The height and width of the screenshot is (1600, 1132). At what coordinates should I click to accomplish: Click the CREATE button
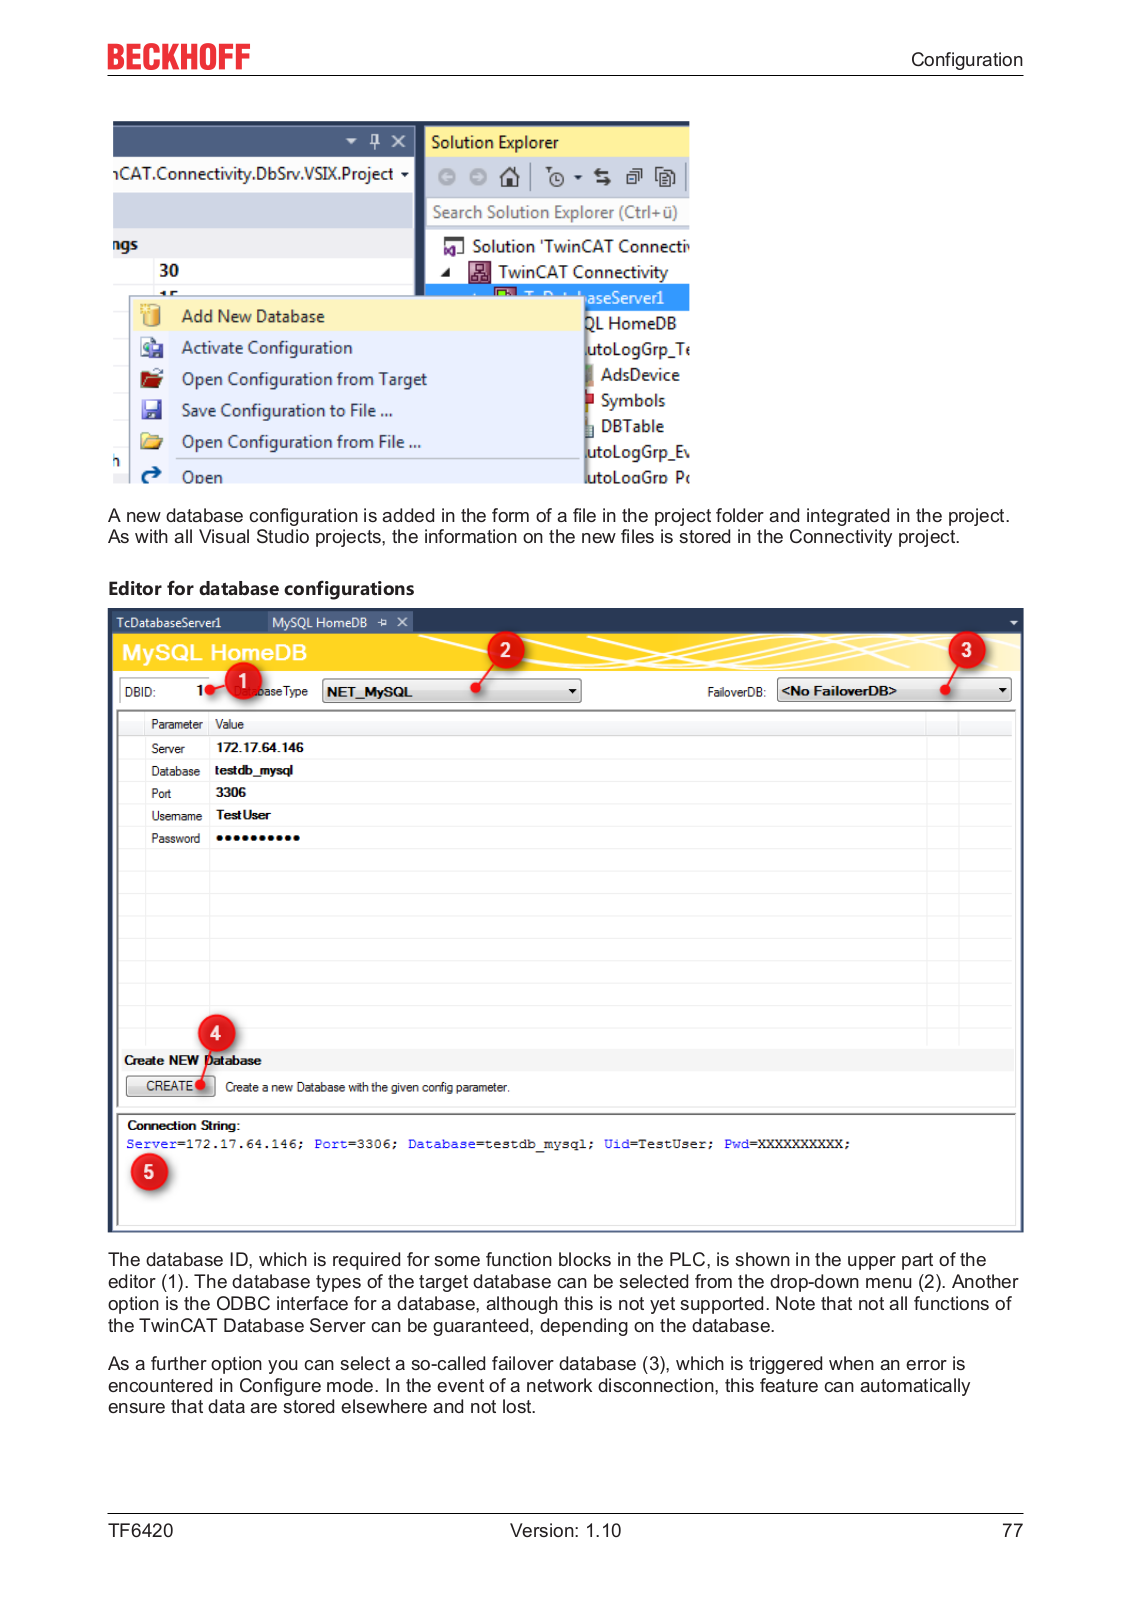click(x=170, y=1086)
